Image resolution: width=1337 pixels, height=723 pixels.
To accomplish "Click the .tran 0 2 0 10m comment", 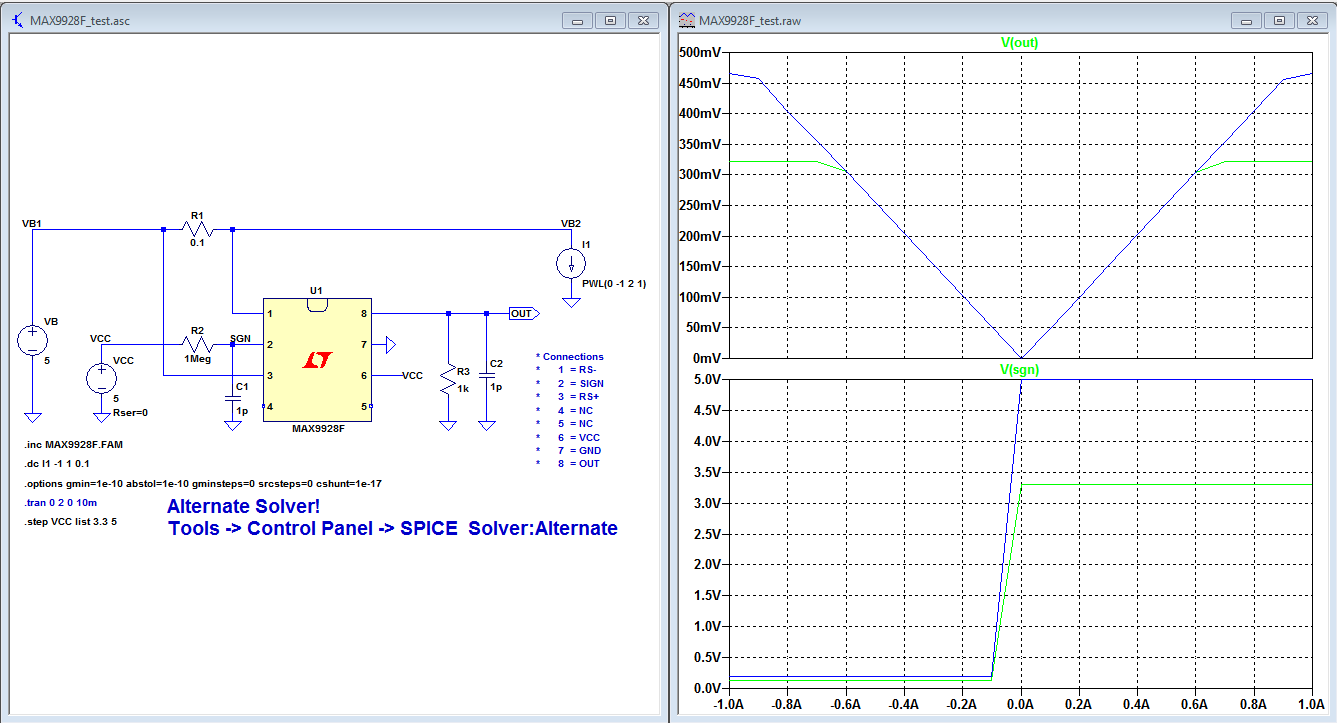I will 60,503.
